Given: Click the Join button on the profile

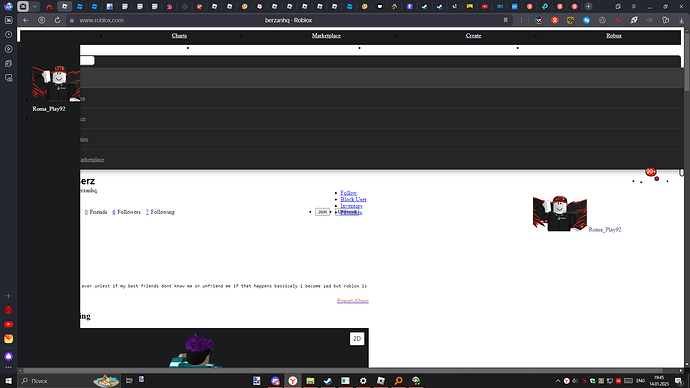Looking at the screenshot, I should [322, 212].
